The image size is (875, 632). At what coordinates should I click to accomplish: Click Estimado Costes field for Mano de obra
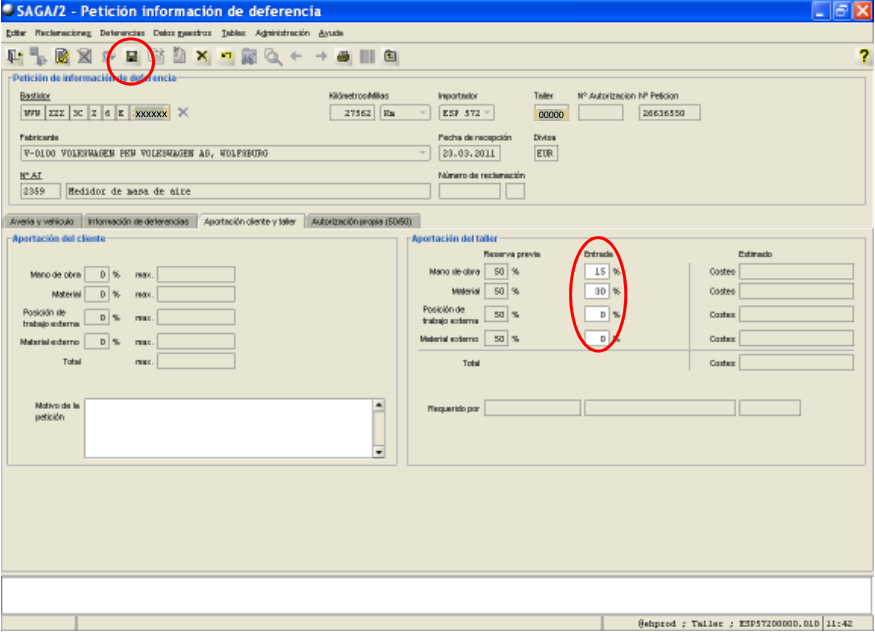(x=796, y=271)
